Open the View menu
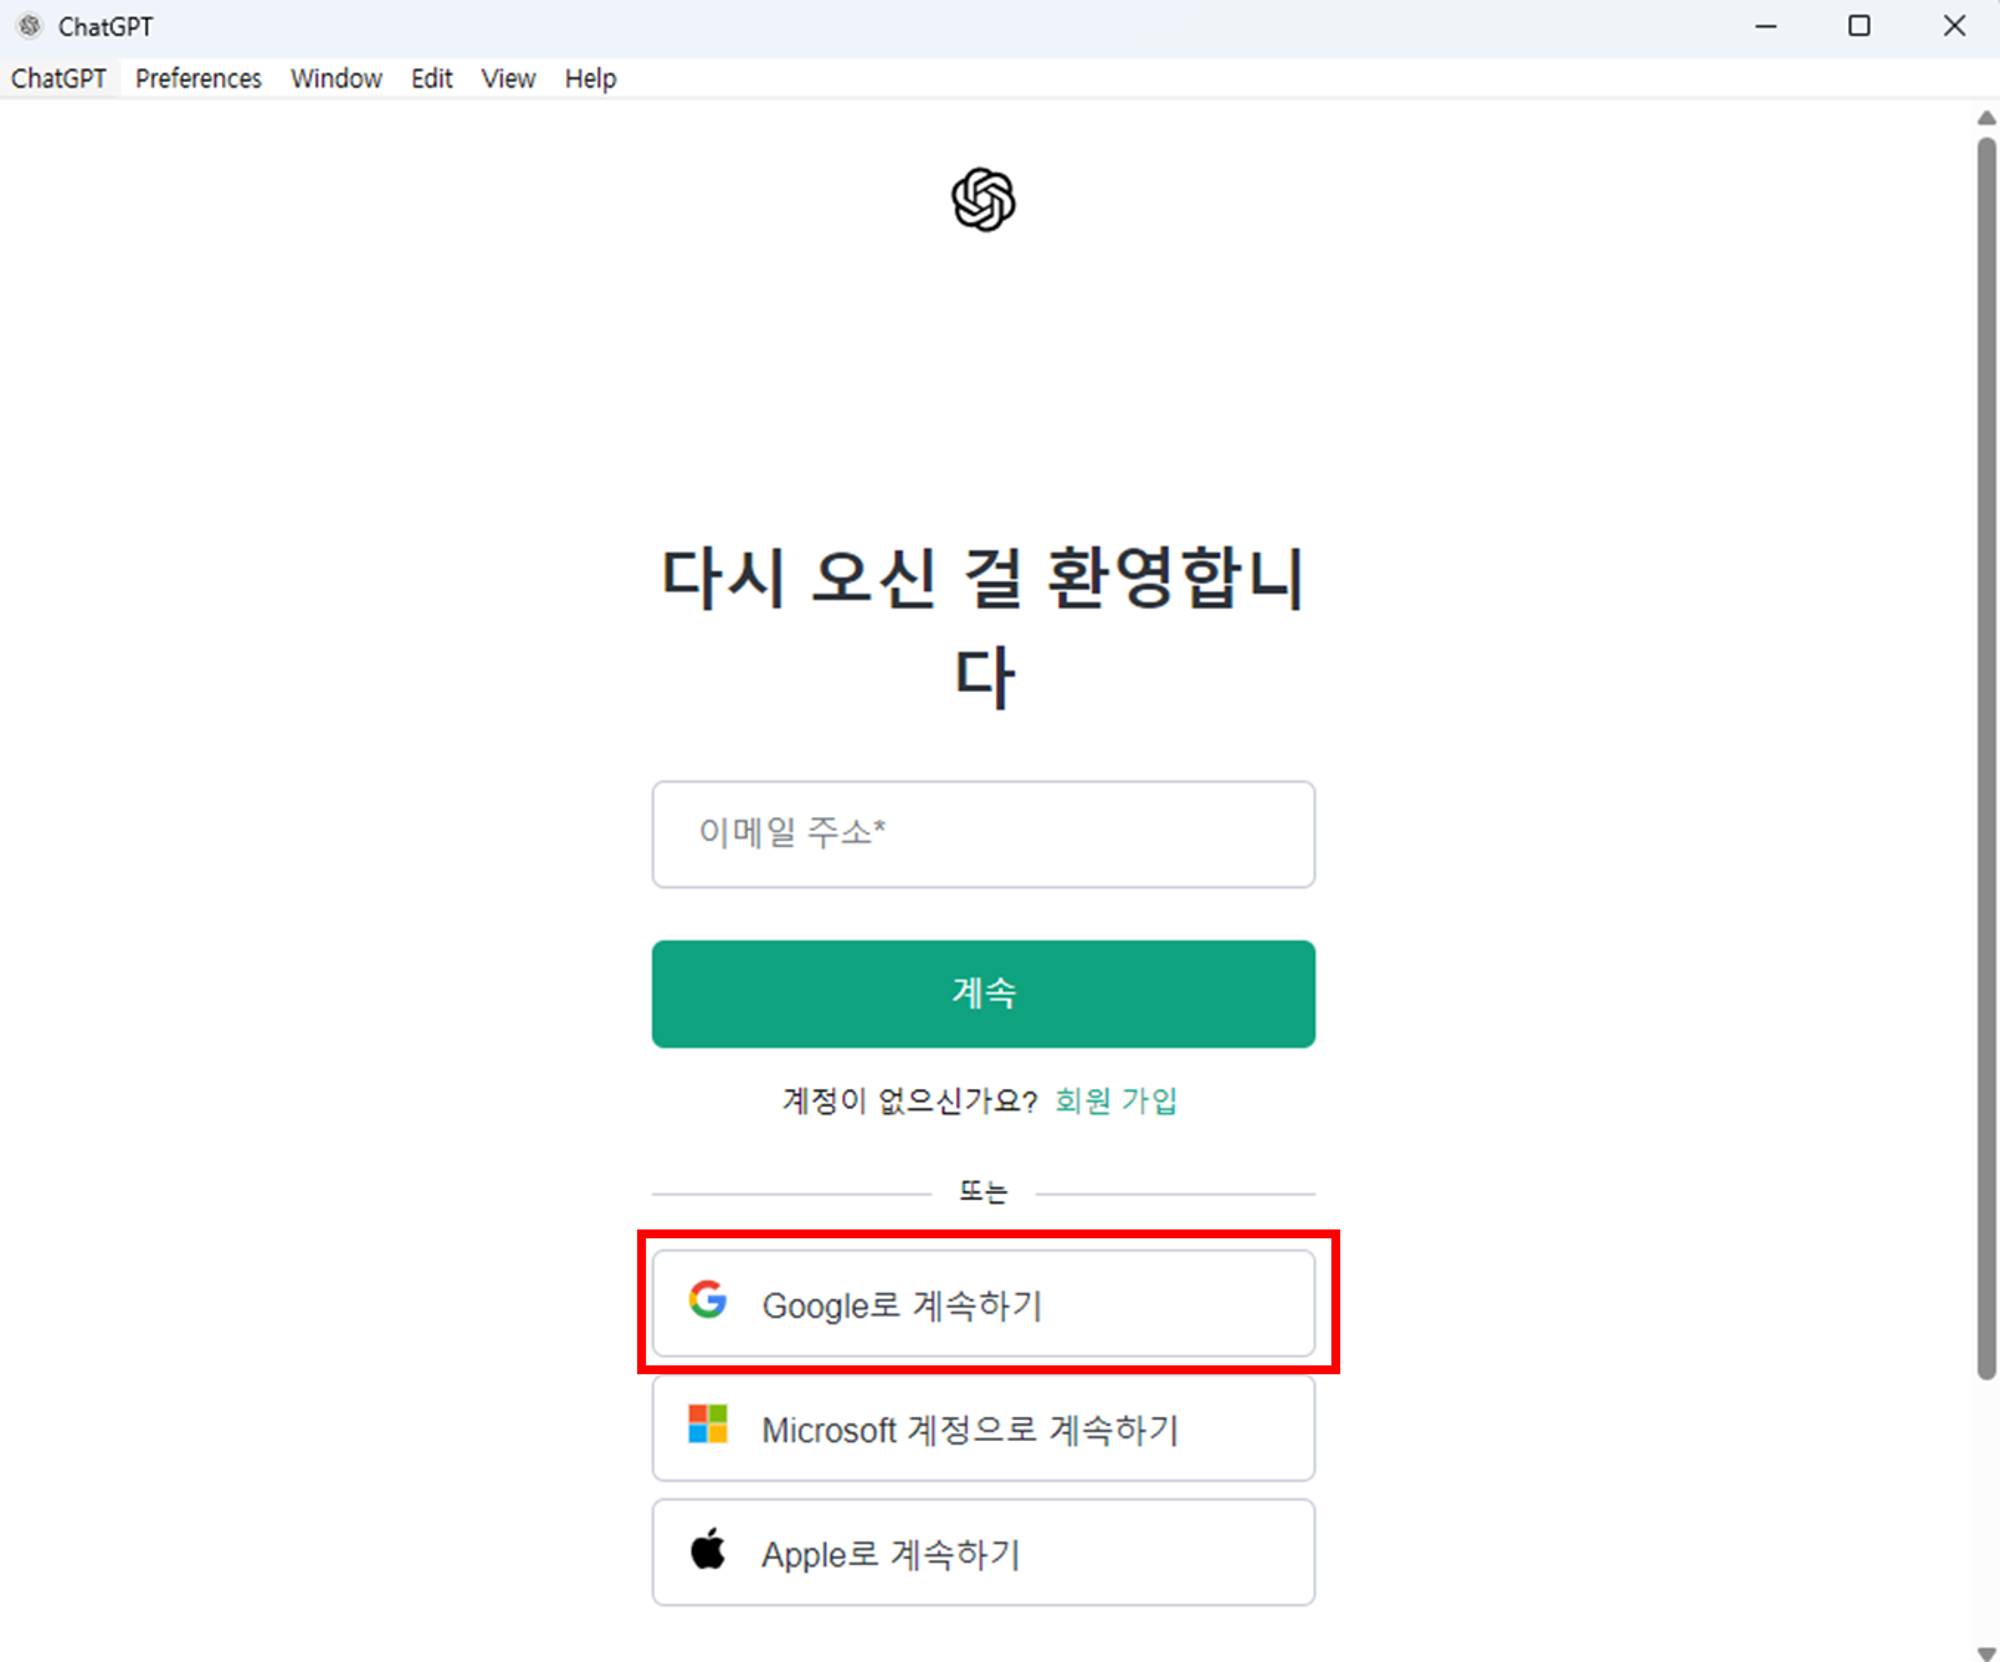2000x1662 pixels. tap(508, 78)
